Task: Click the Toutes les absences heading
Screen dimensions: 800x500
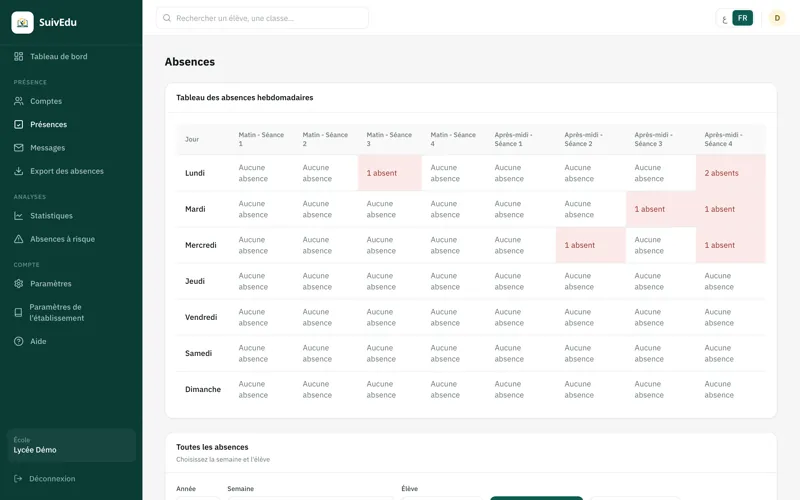Action: point(212,447)
